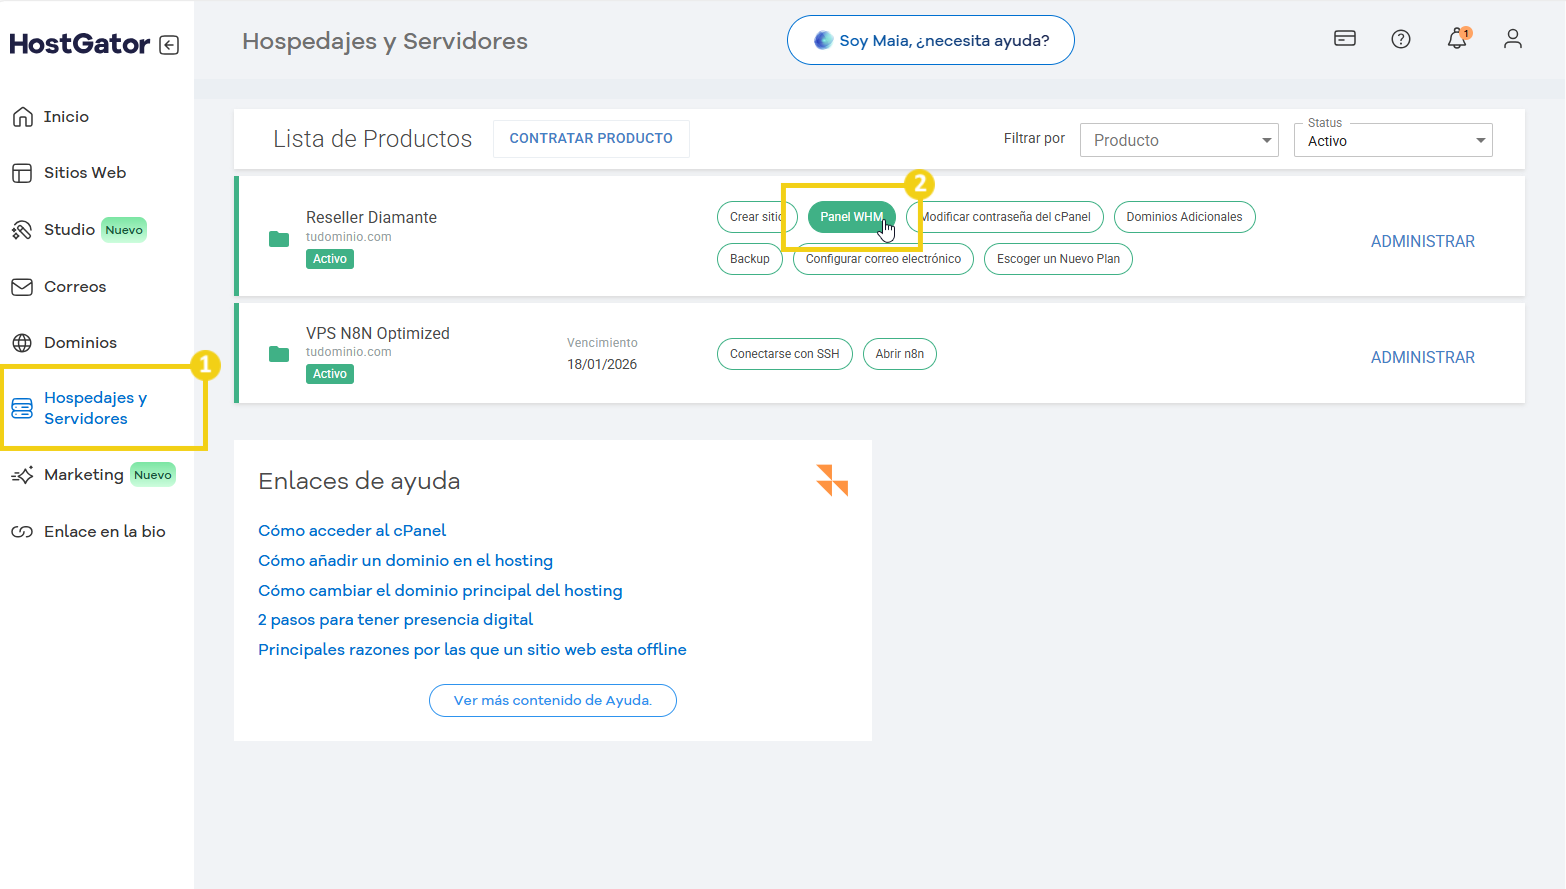The width and height of the screenshot is (1566, 889).
Task: Click the Studio rocket icon
Action: tap(22, 230)
